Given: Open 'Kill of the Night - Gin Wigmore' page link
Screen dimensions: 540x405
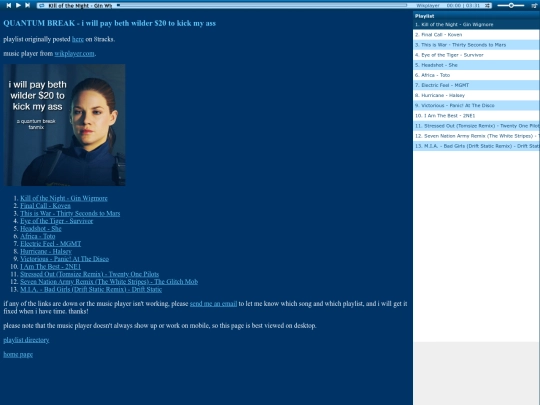Looking at the screenshot, I should pyautogui.click(x=64, y=198).
